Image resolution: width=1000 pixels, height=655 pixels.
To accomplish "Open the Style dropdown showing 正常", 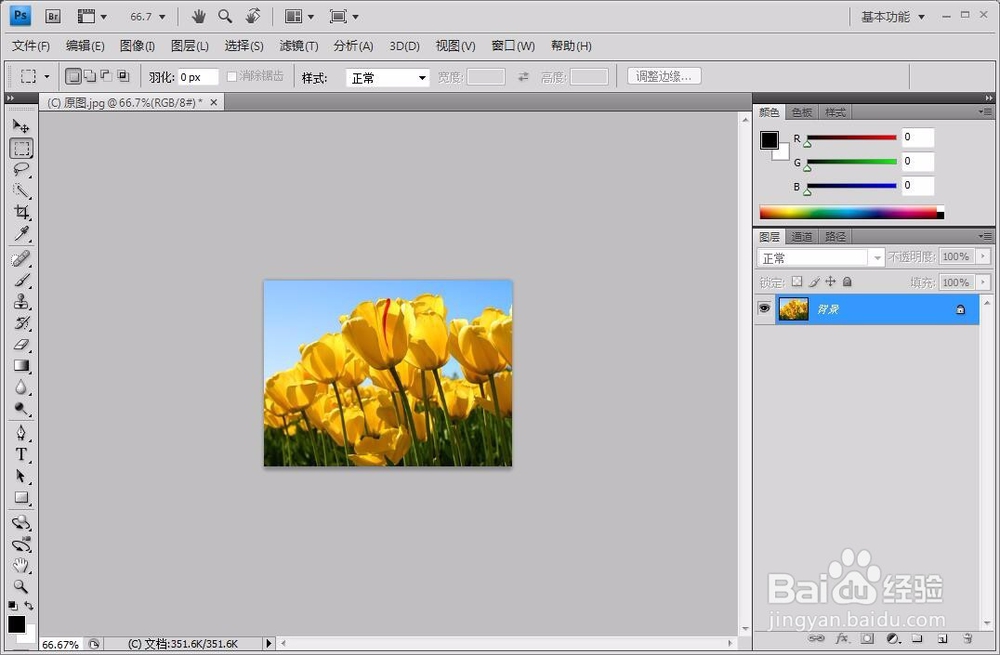I will click(387, 78).
